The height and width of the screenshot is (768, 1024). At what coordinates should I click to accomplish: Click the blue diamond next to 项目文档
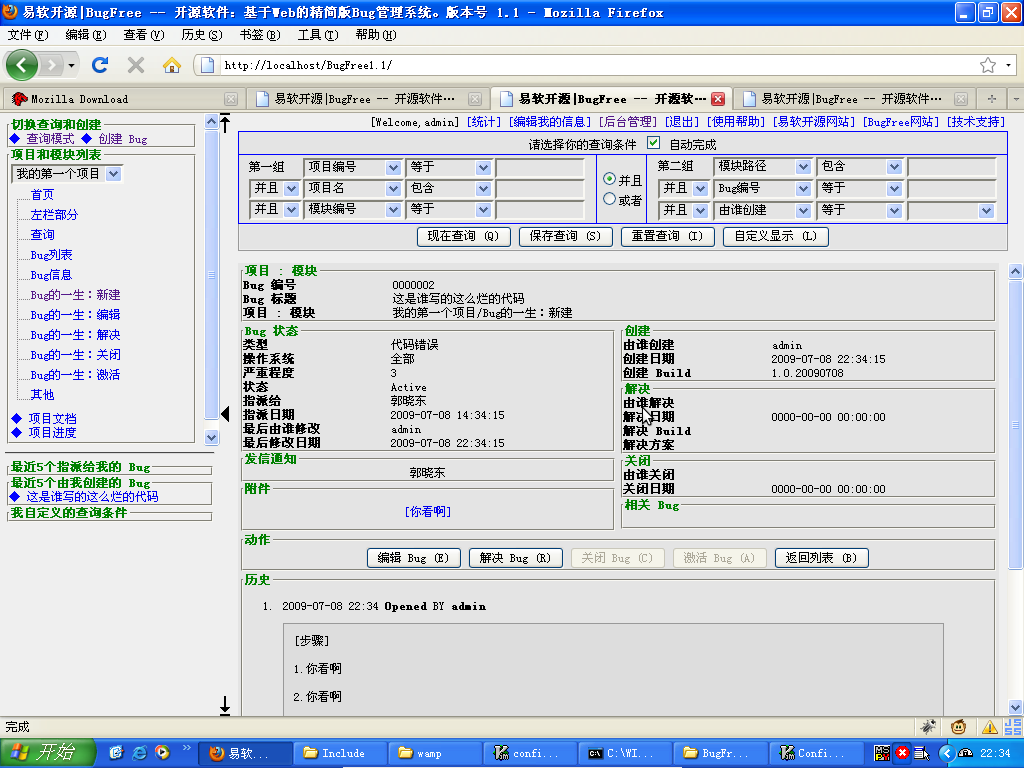pyautogui.click(x=17, y=418)
